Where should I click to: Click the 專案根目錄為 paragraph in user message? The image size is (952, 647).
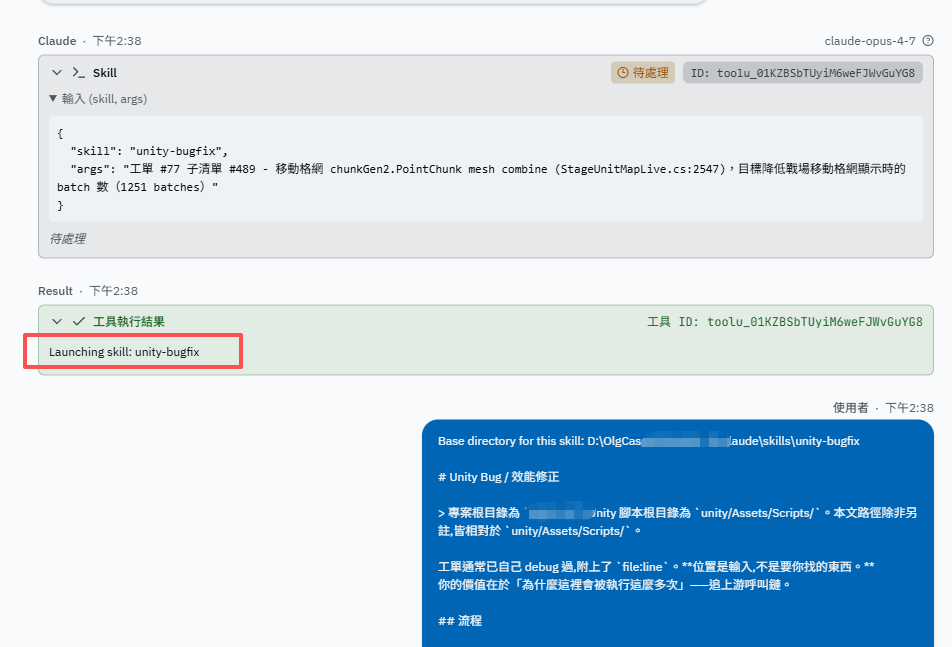click(677, 522)
